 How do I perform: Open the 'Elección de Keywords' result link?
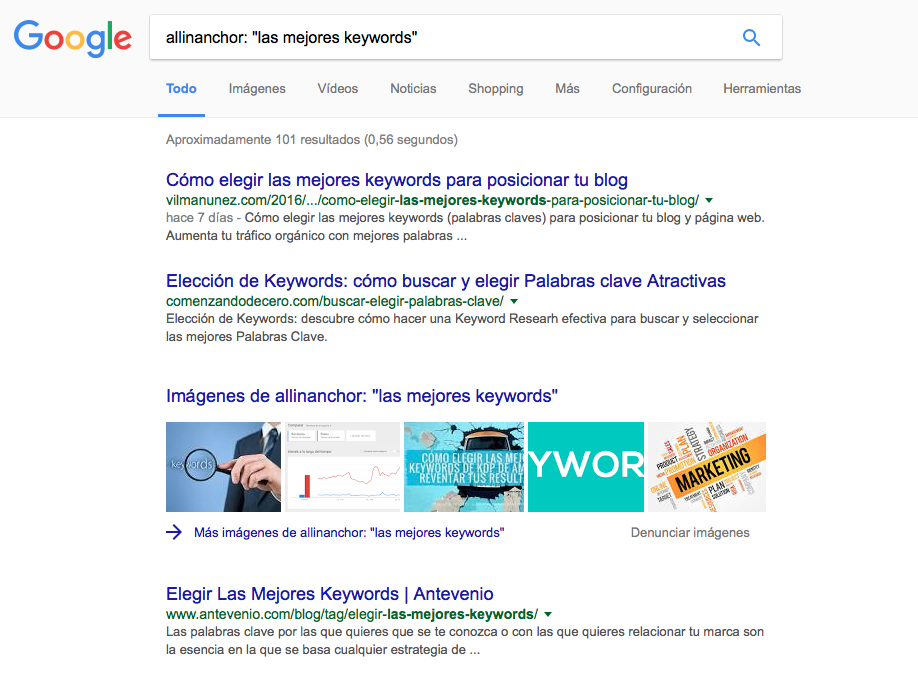pyautogui.click(x=446, y=281)
